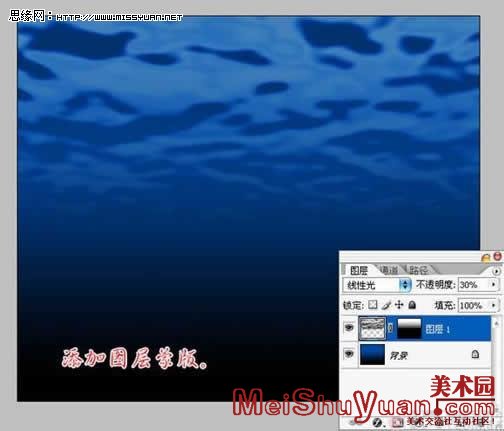Click the lock icon on the 背景 layer

[x=475, y=354]
